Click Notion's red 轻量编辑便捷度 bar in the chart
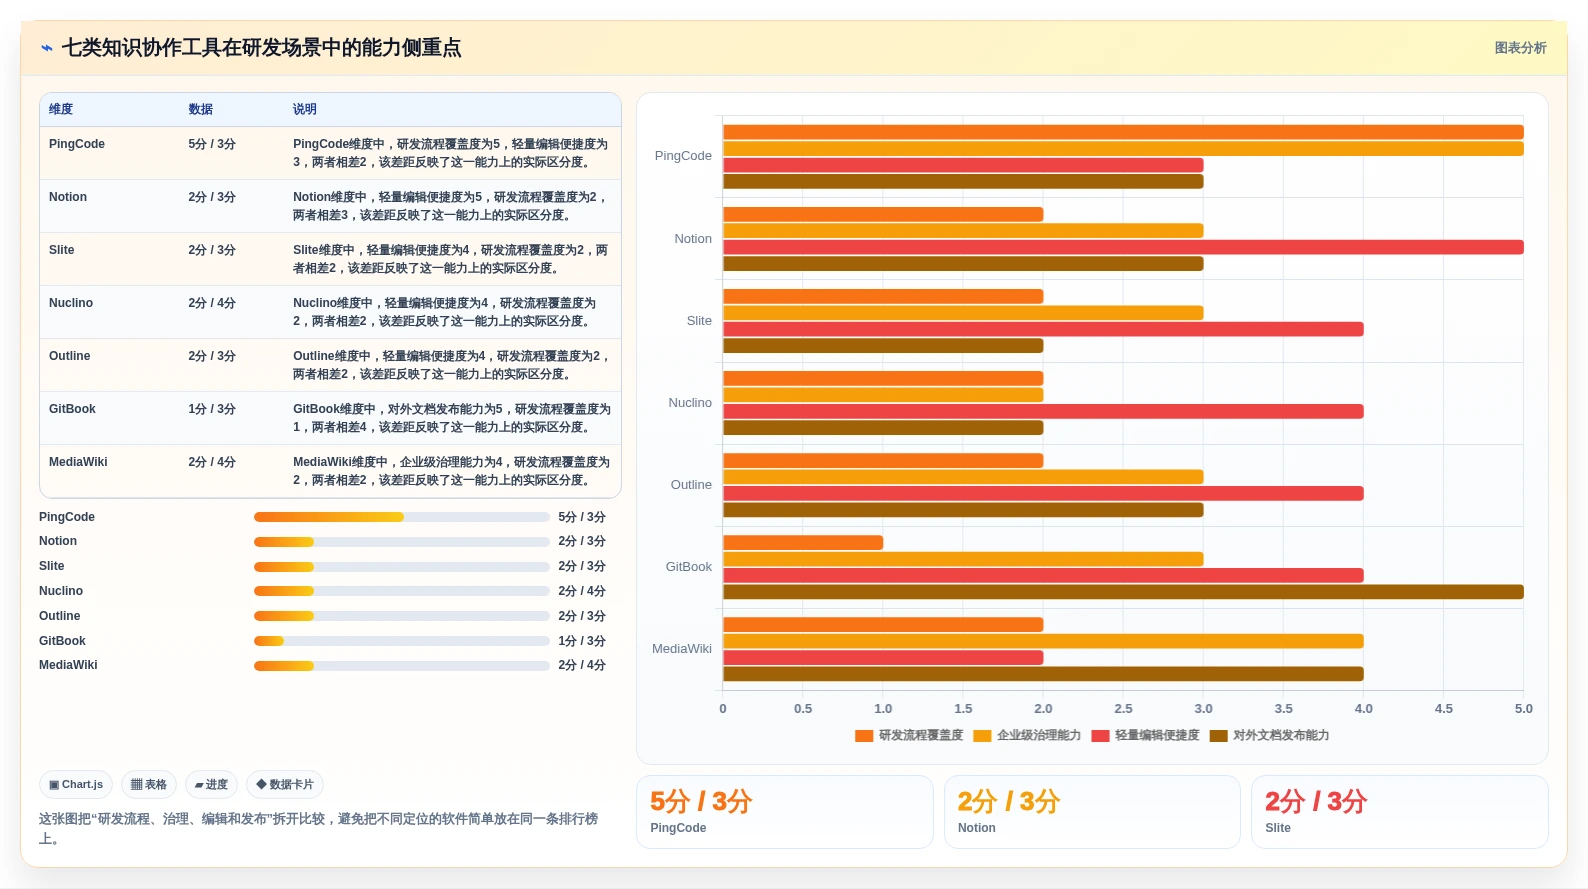 (x=1123, y=247)
